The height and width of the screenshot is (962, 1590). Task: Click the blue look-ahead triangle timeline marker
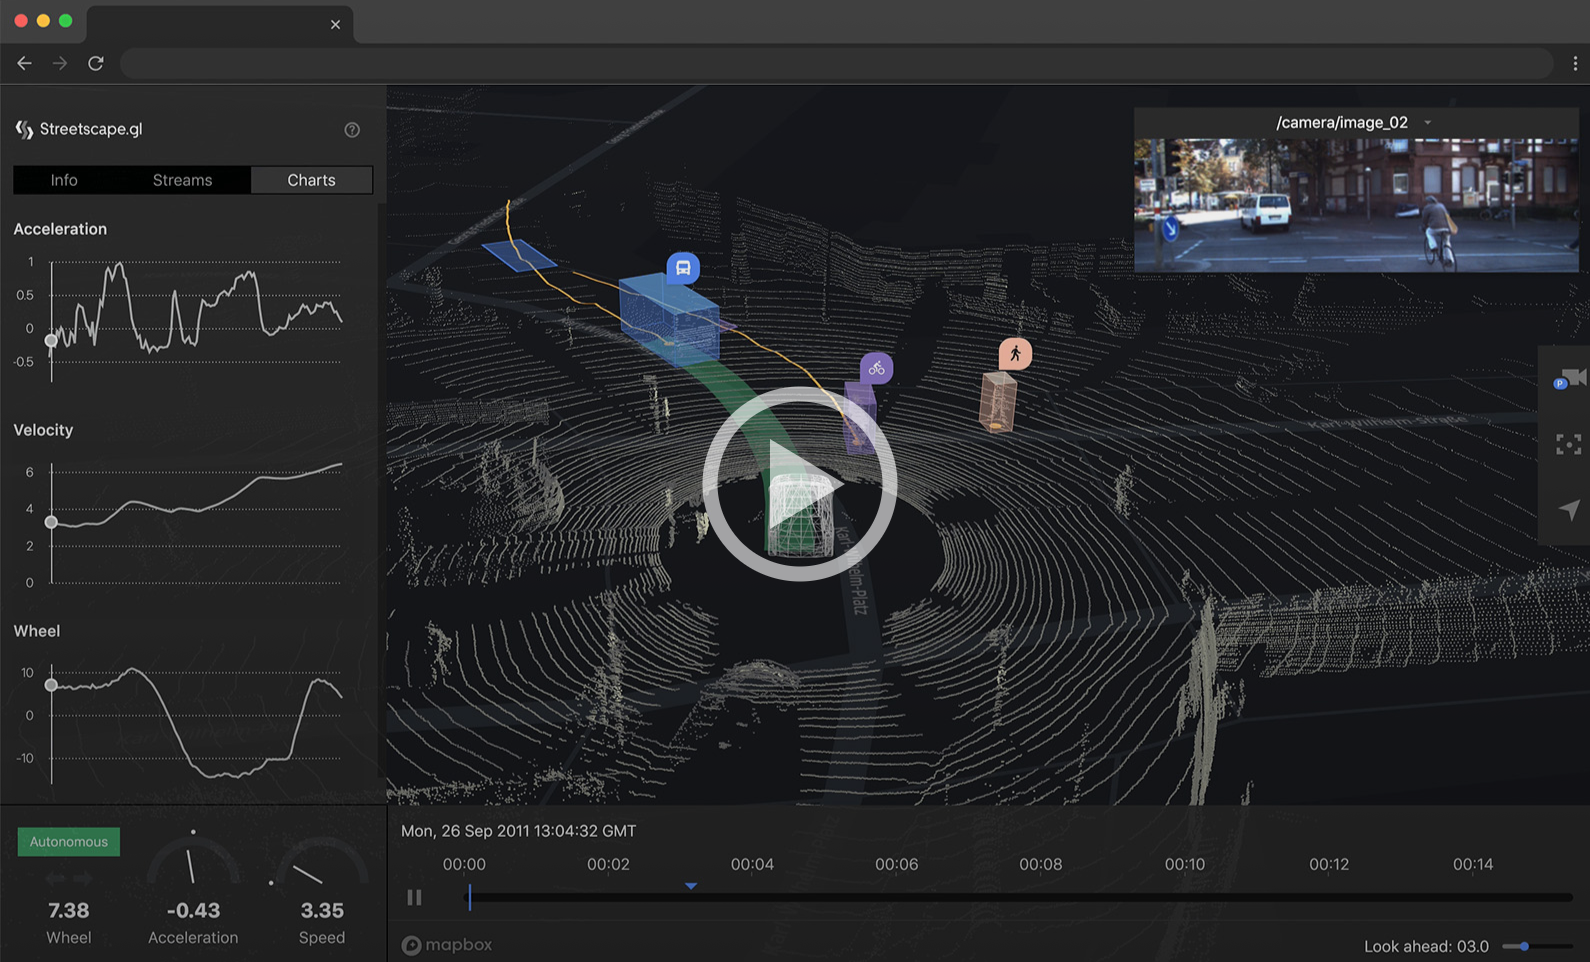coord(691,886)
